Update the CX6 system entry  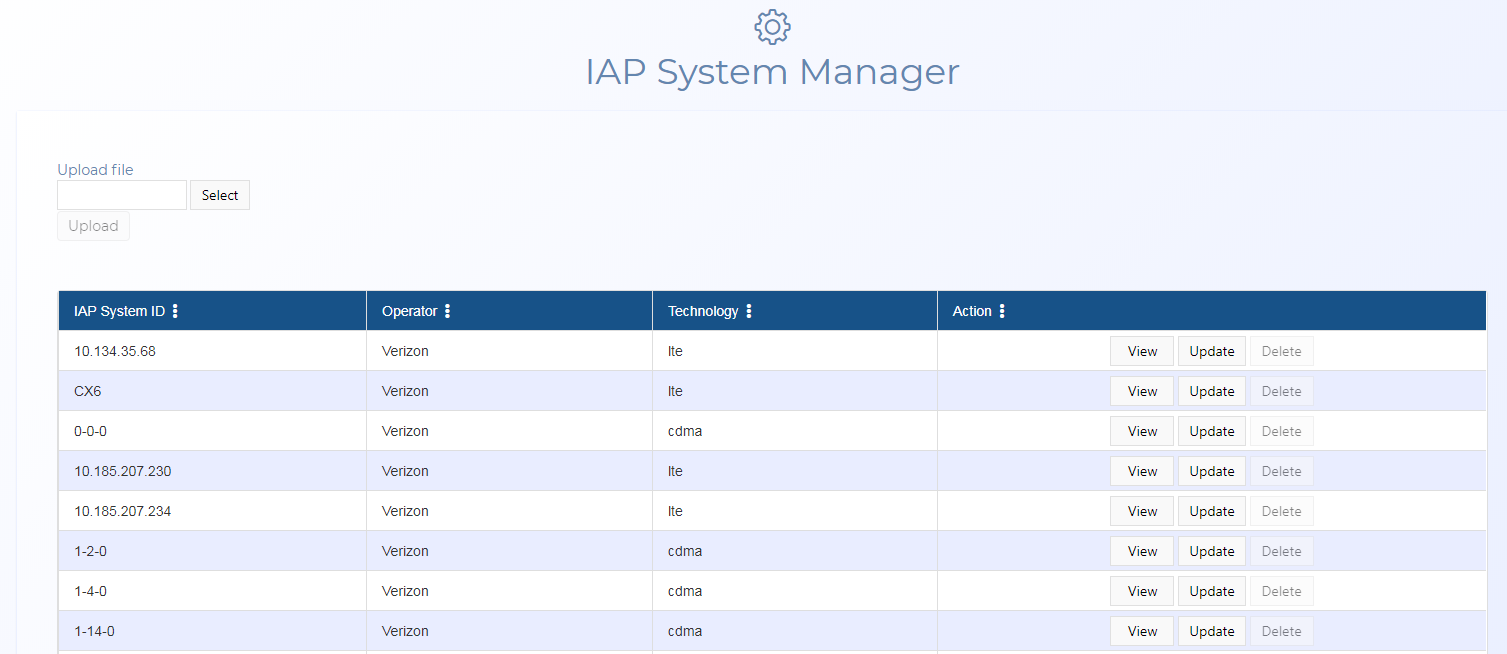coord(1211,391)
